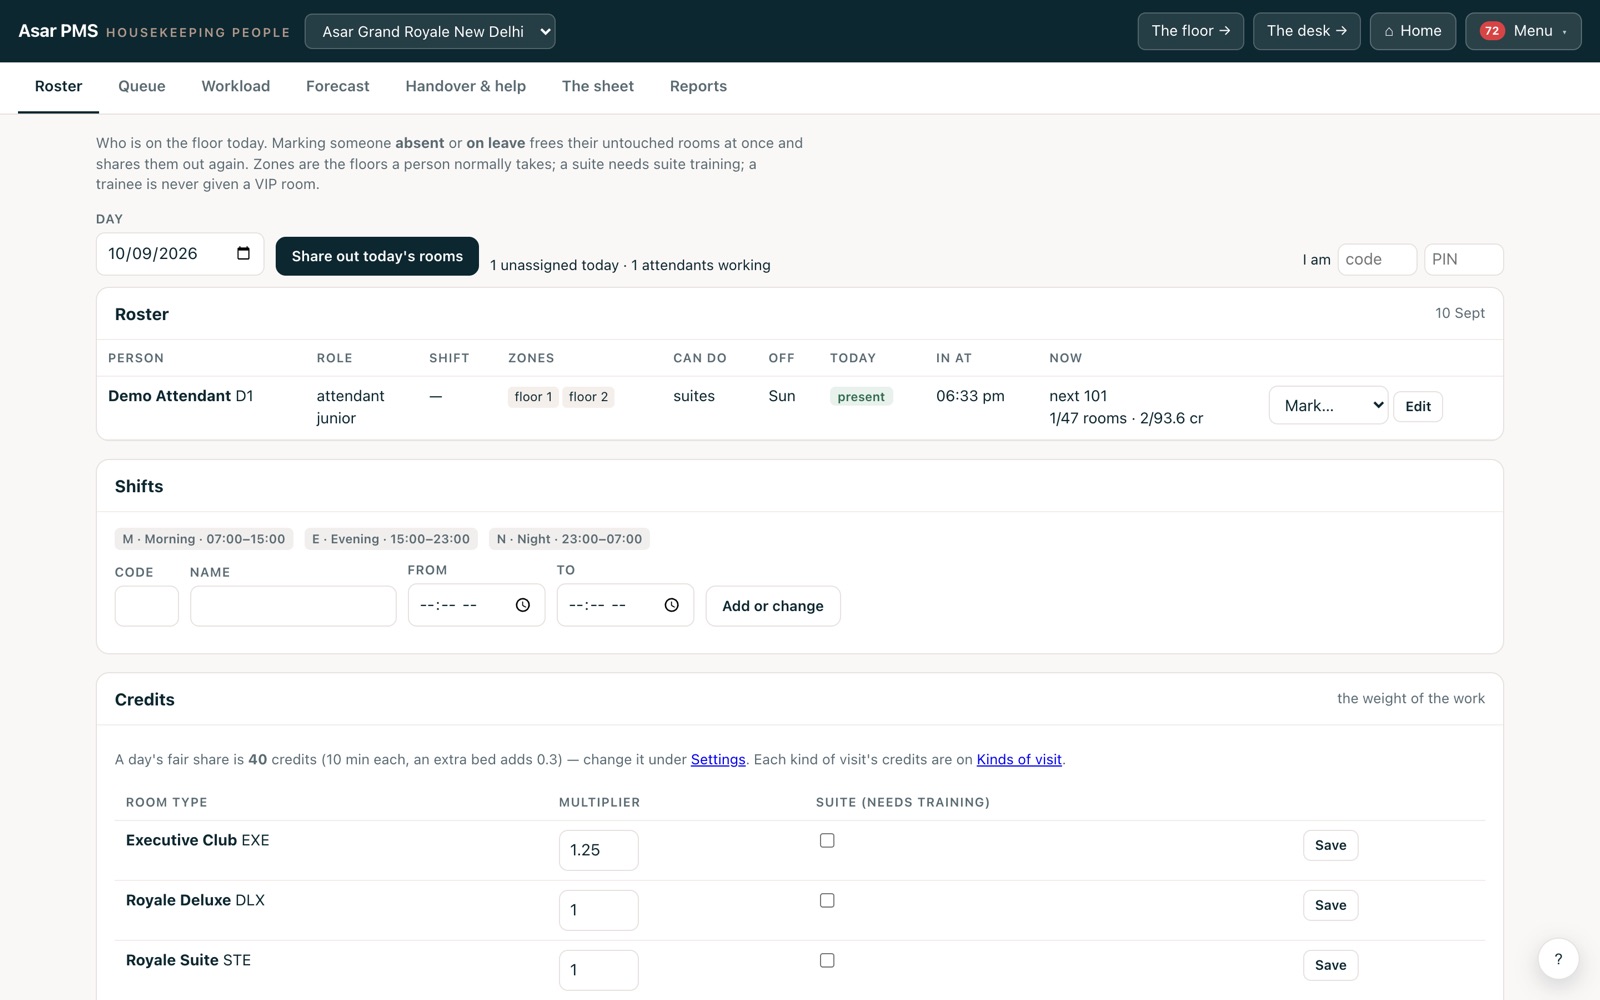Open The sheet tab
The height and width of the screenshot is (1000, 1600).
(598, 86)
